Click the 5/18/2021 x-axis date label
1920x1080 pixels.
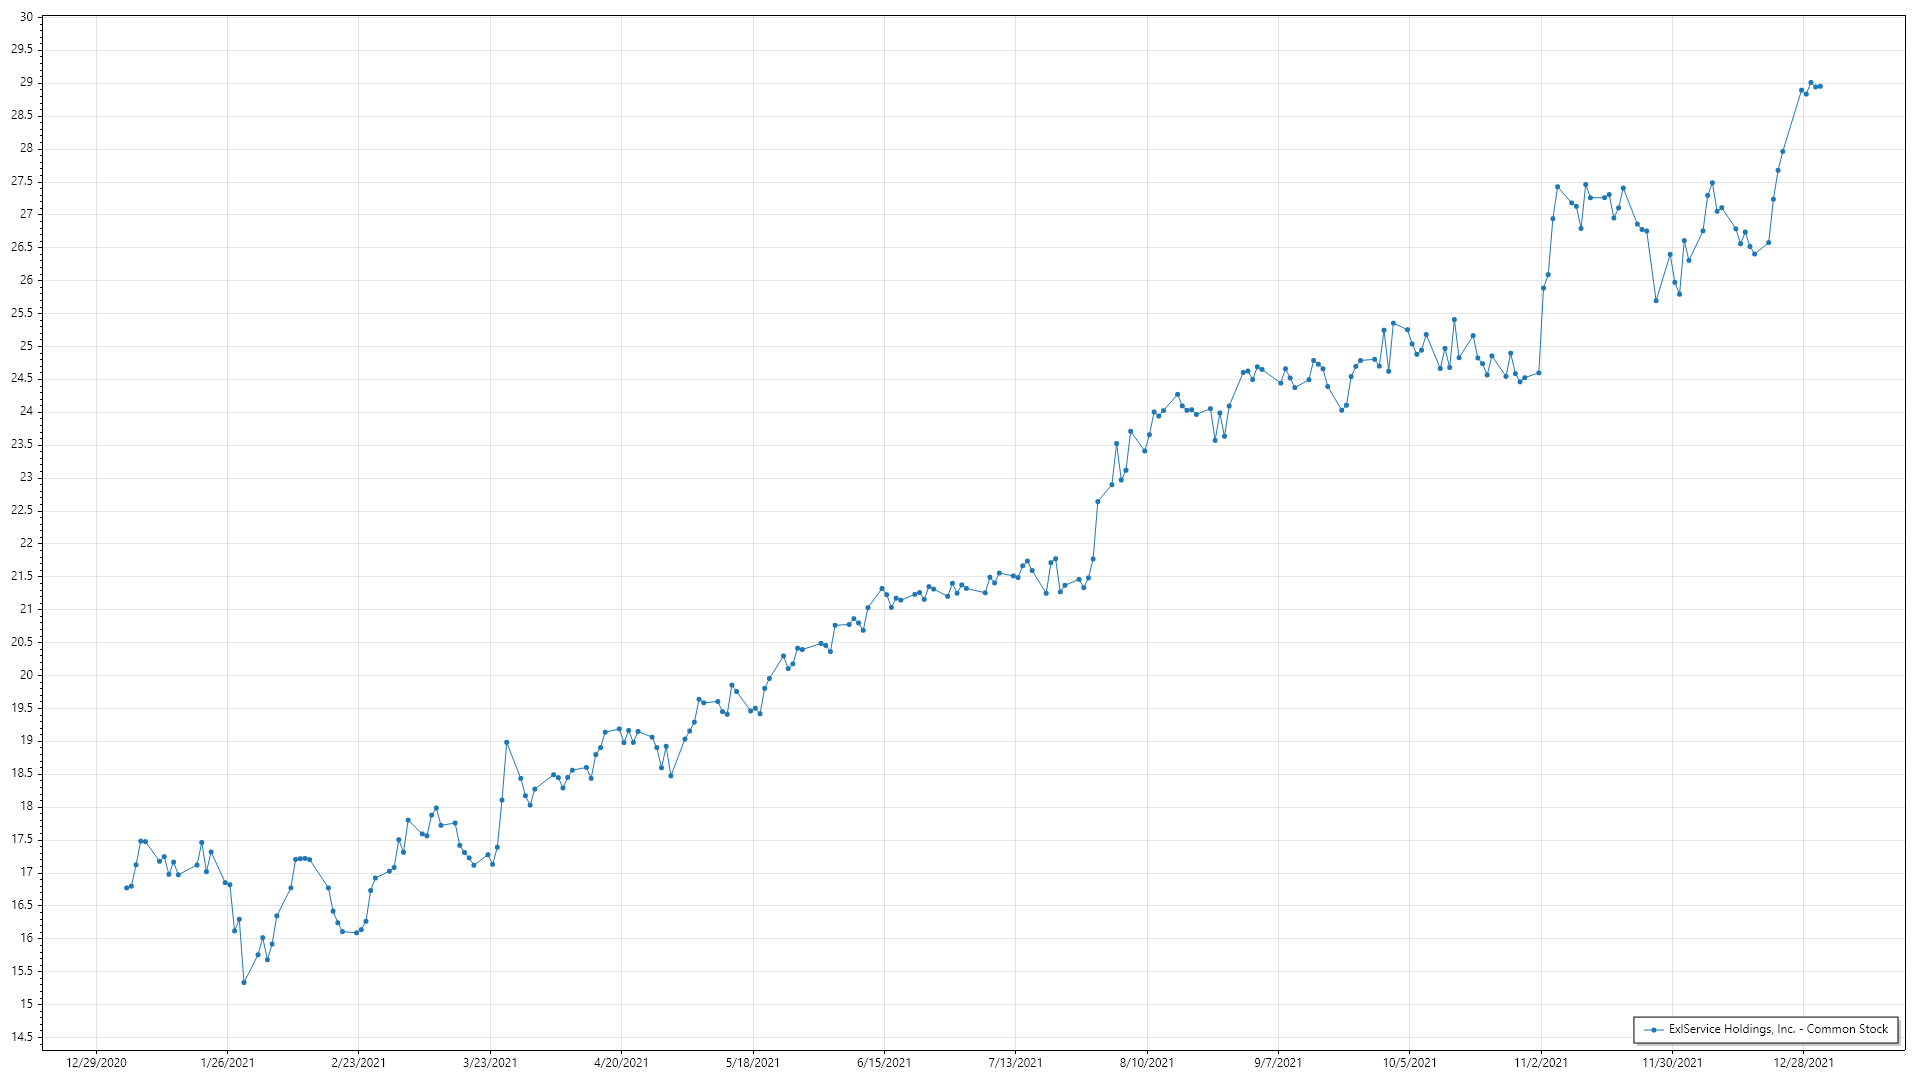pos(753,1062)
